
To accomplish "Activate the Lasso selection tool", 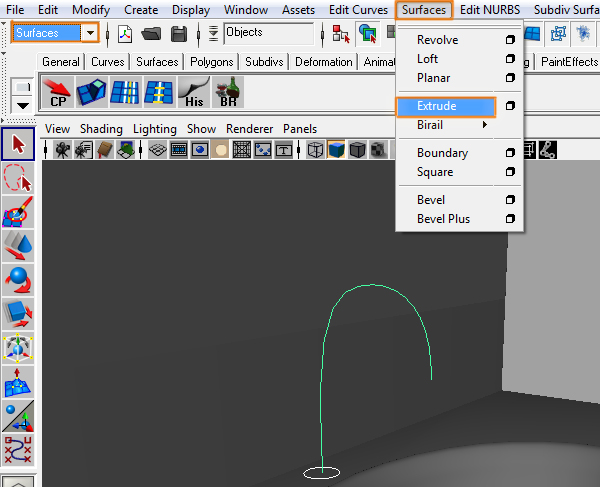I will coord(18,178).
